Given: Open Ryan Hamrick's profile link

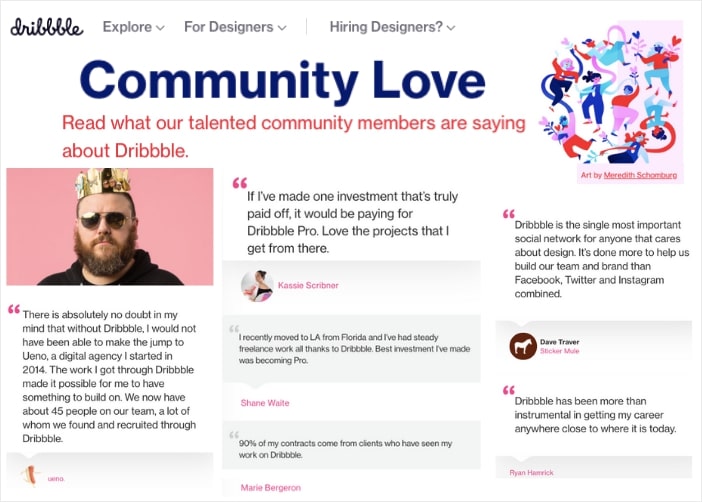Looking at the screenshot, I should [531, 472].
